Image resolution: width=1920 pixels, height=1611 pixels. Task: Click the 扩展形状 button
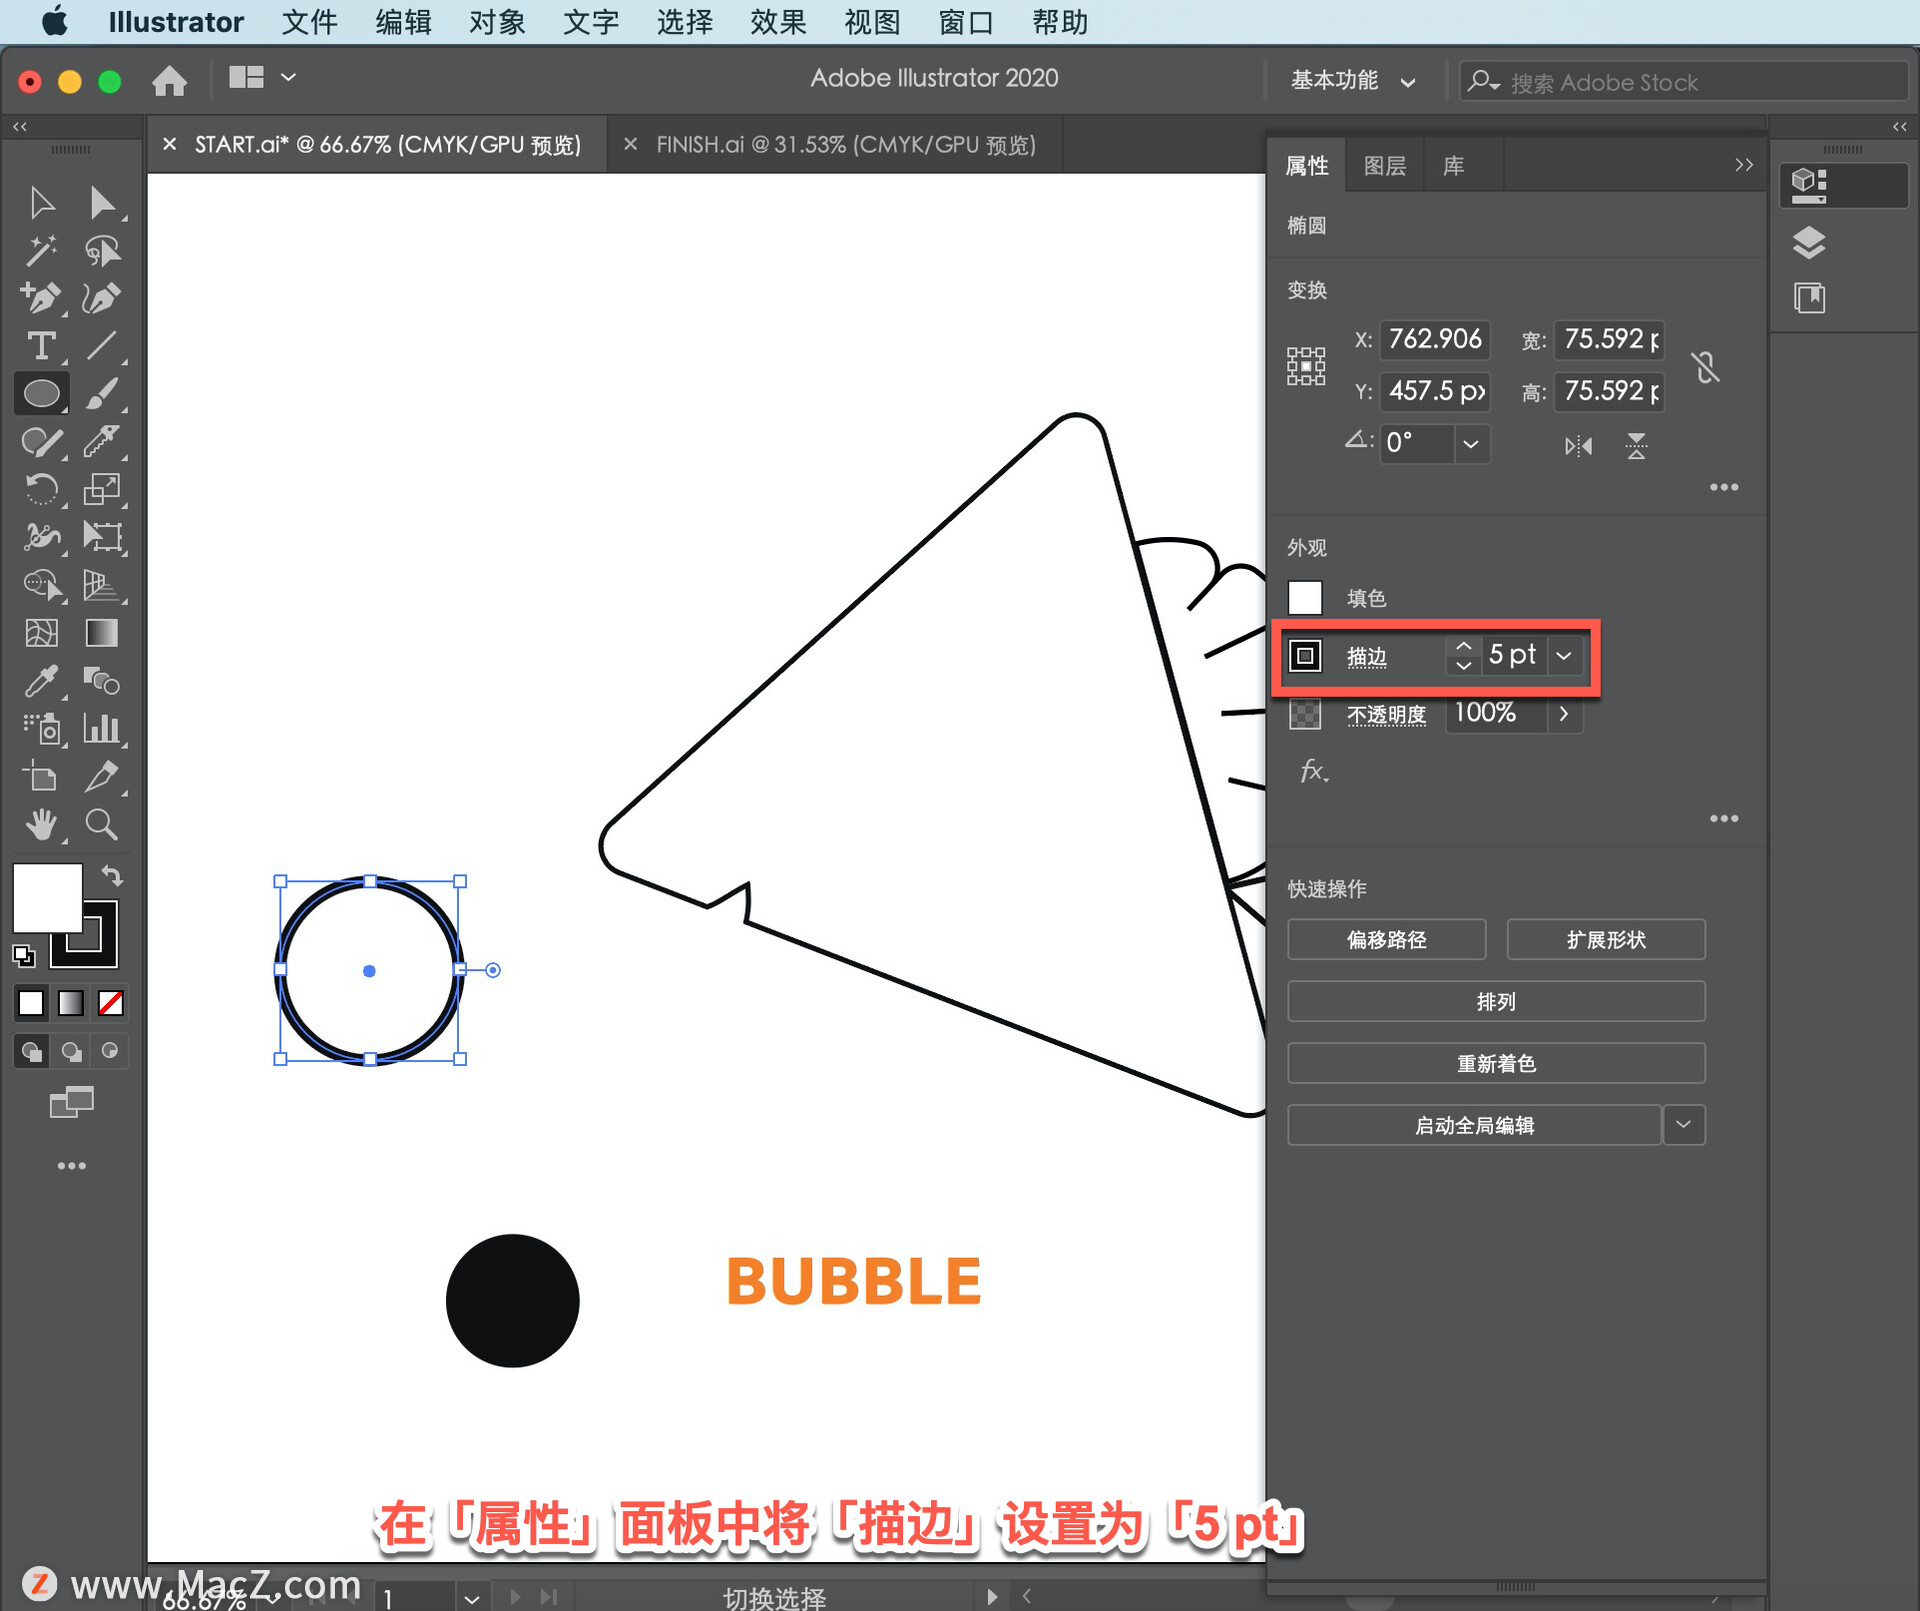[x=1605, y=940]
